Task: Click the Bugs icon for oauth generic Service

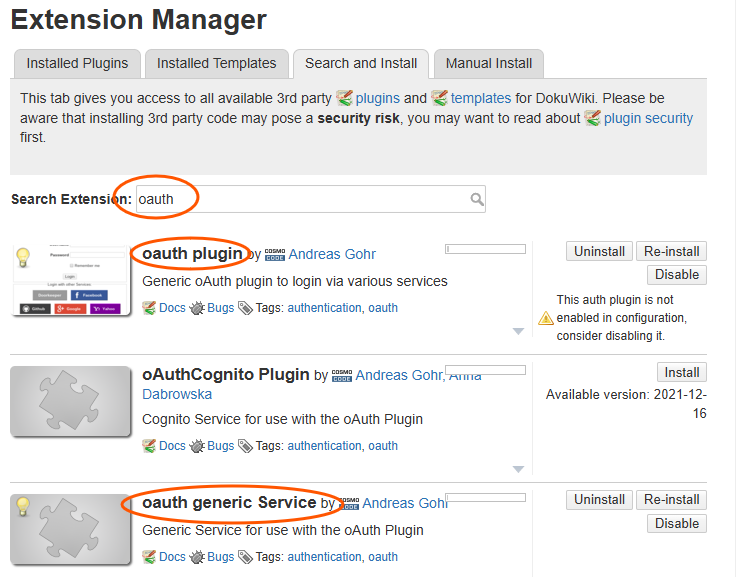Action: (x=197, y=557)
